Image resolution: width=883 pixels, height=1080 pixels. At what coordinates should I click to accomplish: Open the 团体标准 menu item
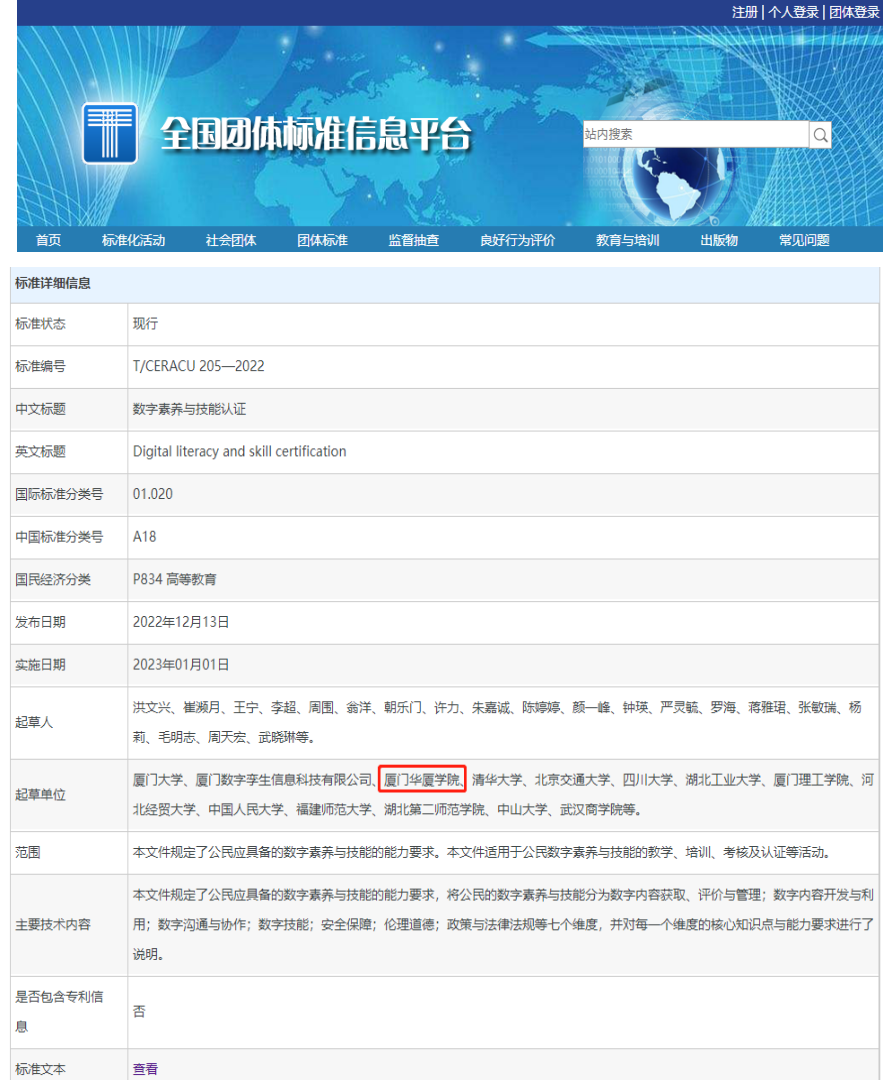tap(322, 240)
